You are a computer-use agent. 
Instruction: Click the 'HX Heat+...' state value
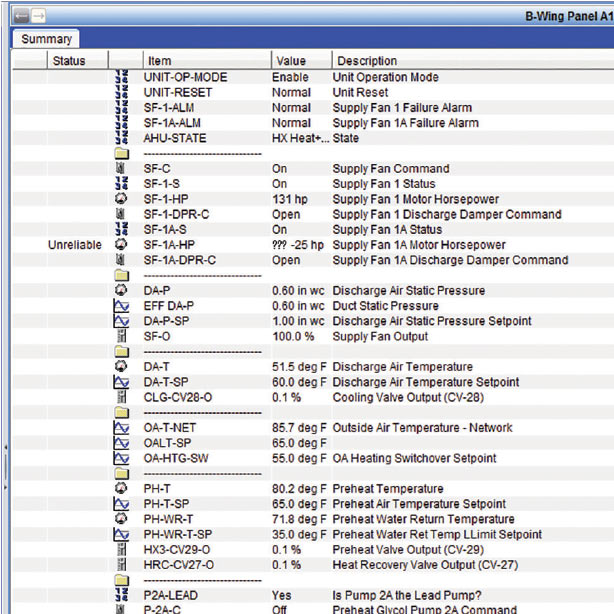(x=301, y=138)
